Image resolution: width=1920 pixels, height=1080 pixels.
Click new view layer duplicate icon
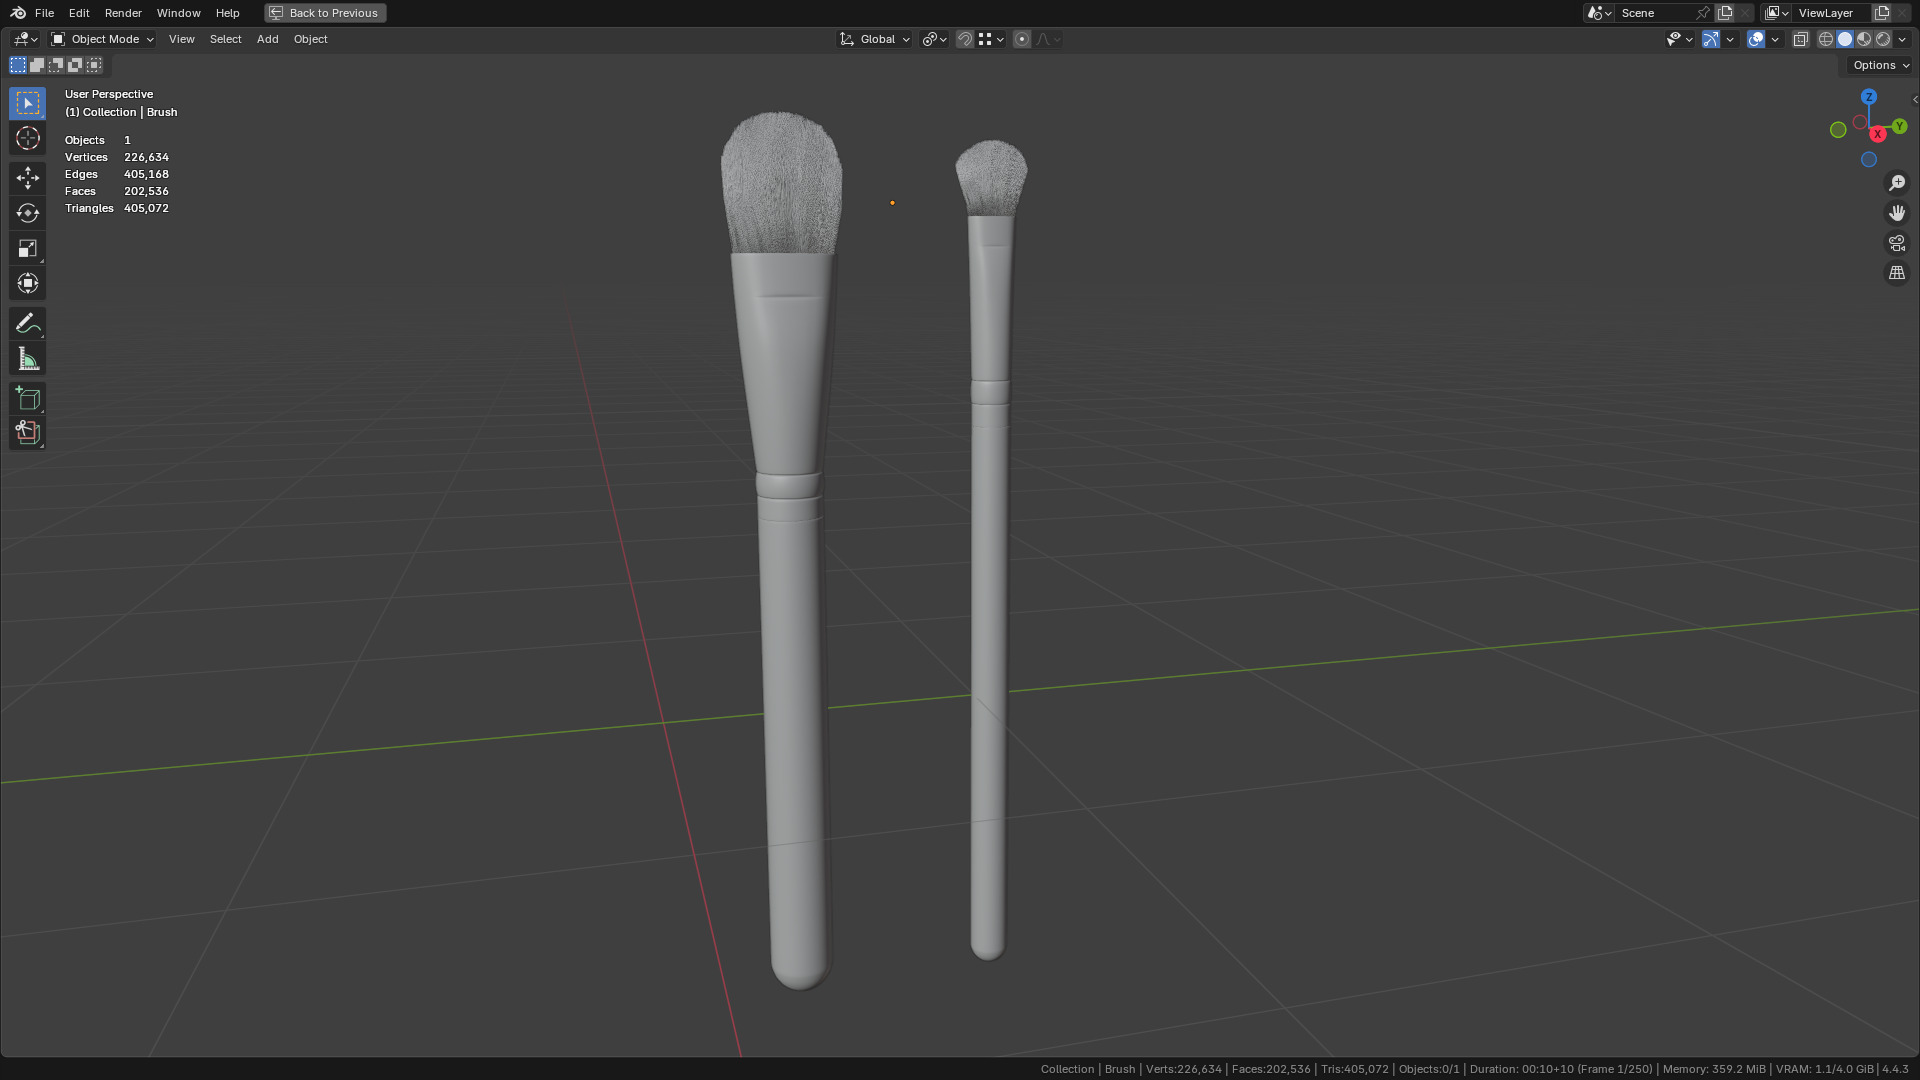[1882, 13]
